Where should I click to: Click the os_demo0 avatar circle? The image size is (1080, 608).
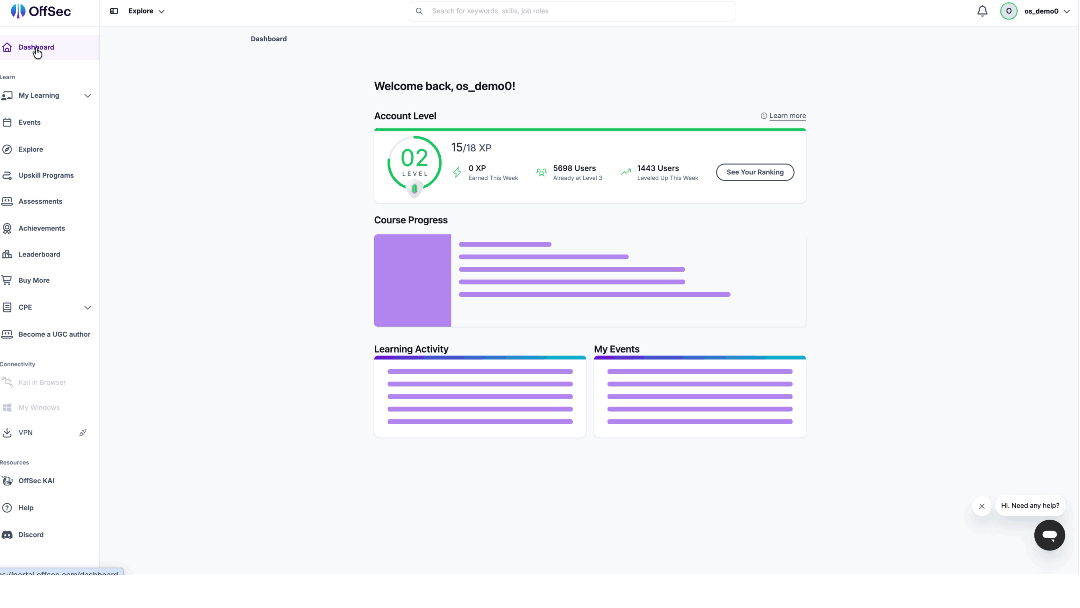[x=1008, y=11]
